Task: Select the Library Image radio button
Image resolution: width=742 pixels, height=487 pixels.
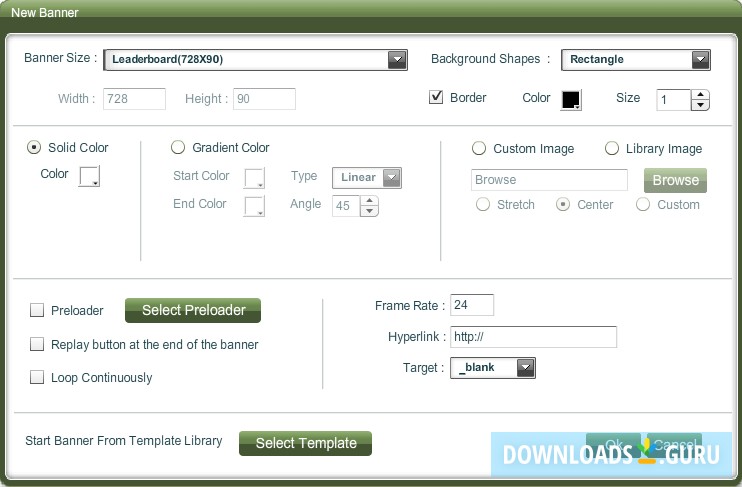Action: (x=612, y=148)
